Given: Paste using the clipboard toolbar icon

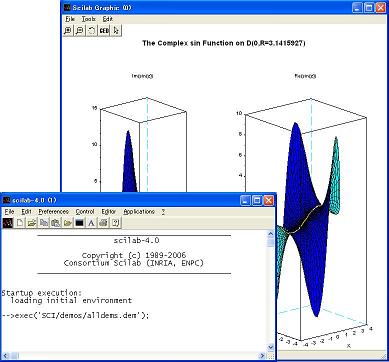Looking at the screenshot, I should tap(56, 223).
